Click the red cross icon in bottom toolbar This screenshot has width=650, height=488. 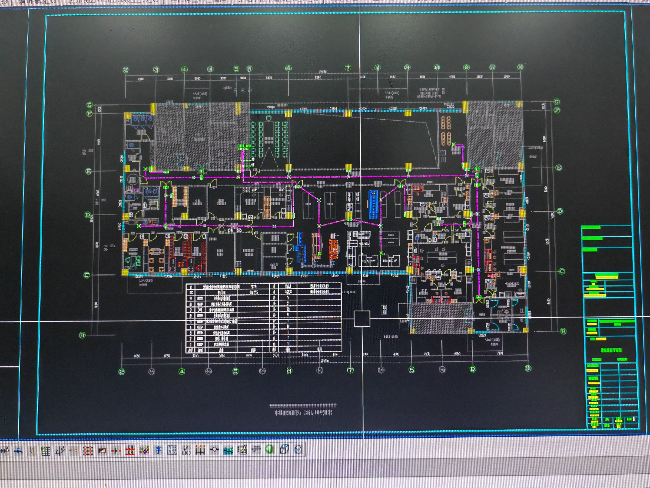click(116, 451)
